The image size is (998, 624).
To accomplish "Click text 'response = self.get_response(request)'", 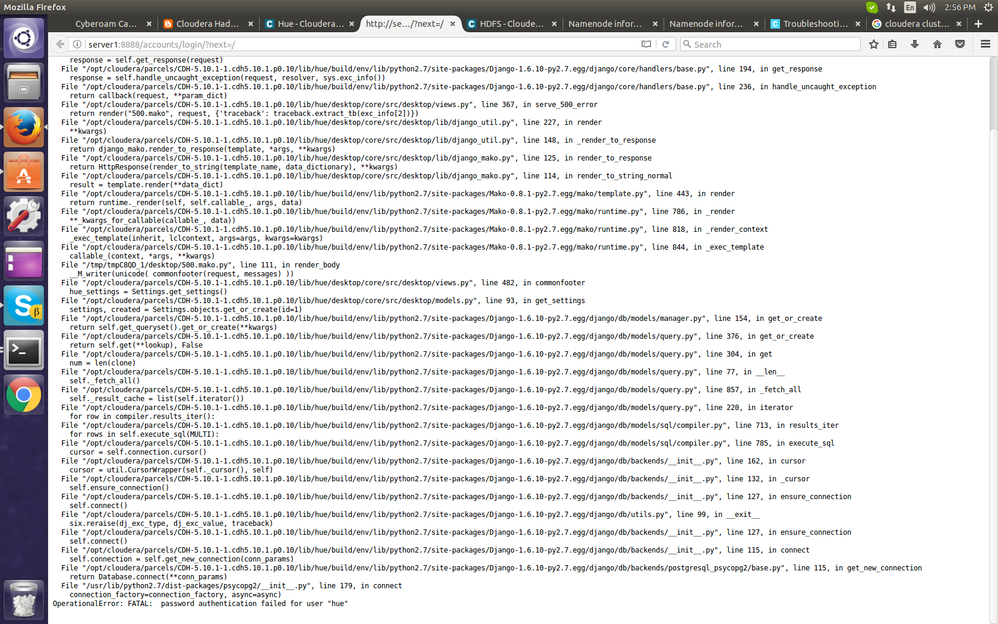I will (x=146, y=60).
